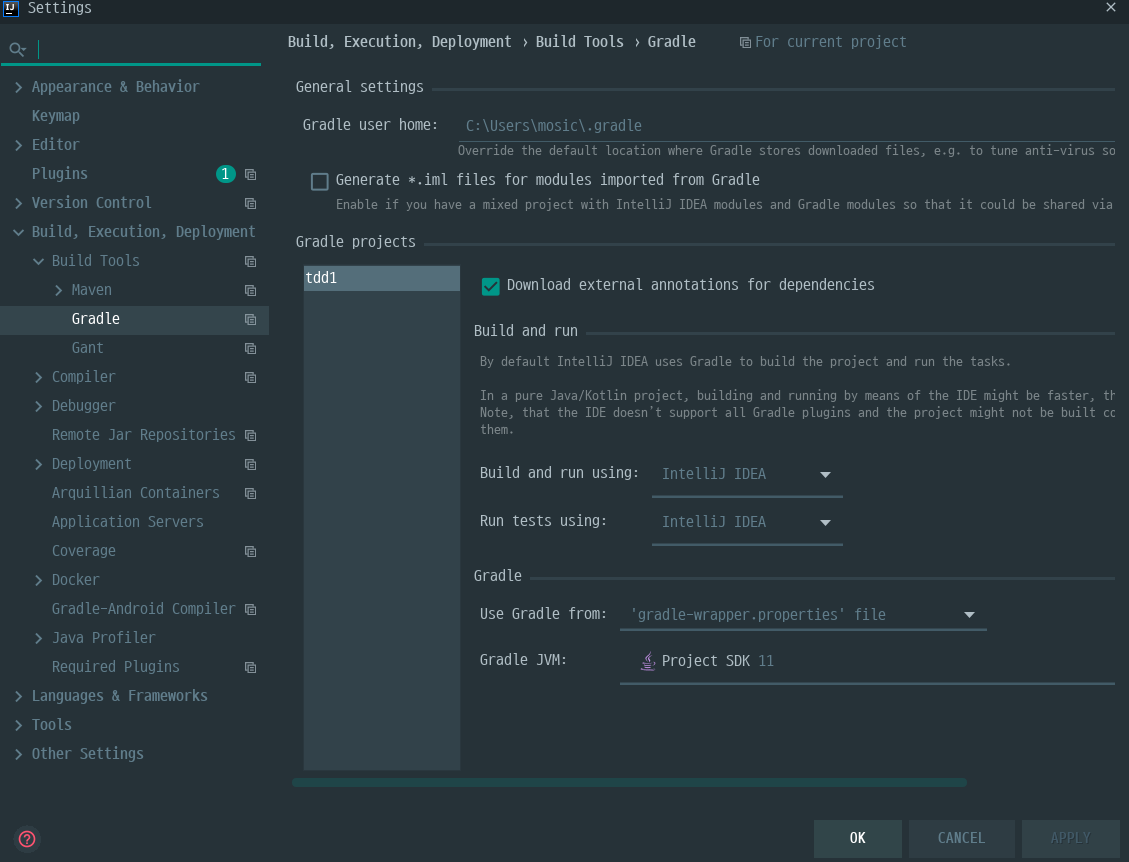Open the Run tests using dropdown
This screenshot has height=862, width=1129.
pyautogui.click(x=747, y=522)
